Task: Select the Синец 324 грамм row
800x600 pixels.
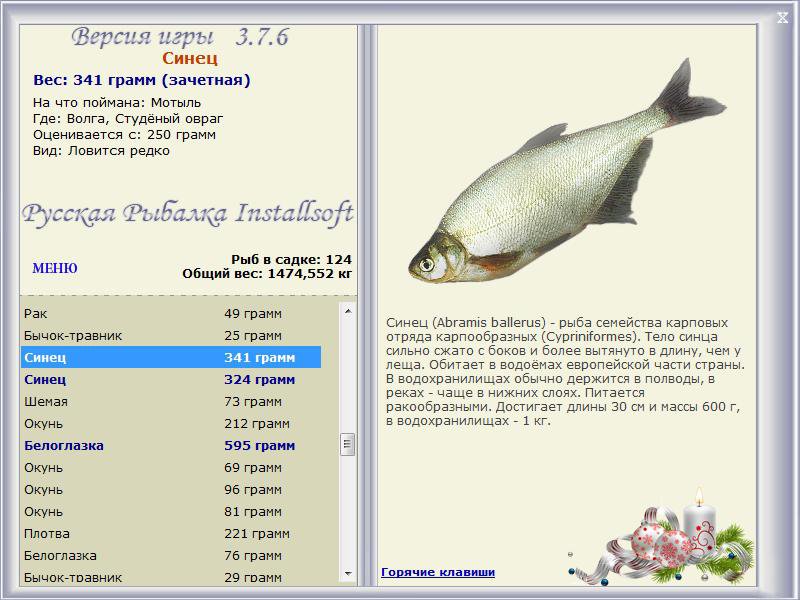Action: pos(171,379)
